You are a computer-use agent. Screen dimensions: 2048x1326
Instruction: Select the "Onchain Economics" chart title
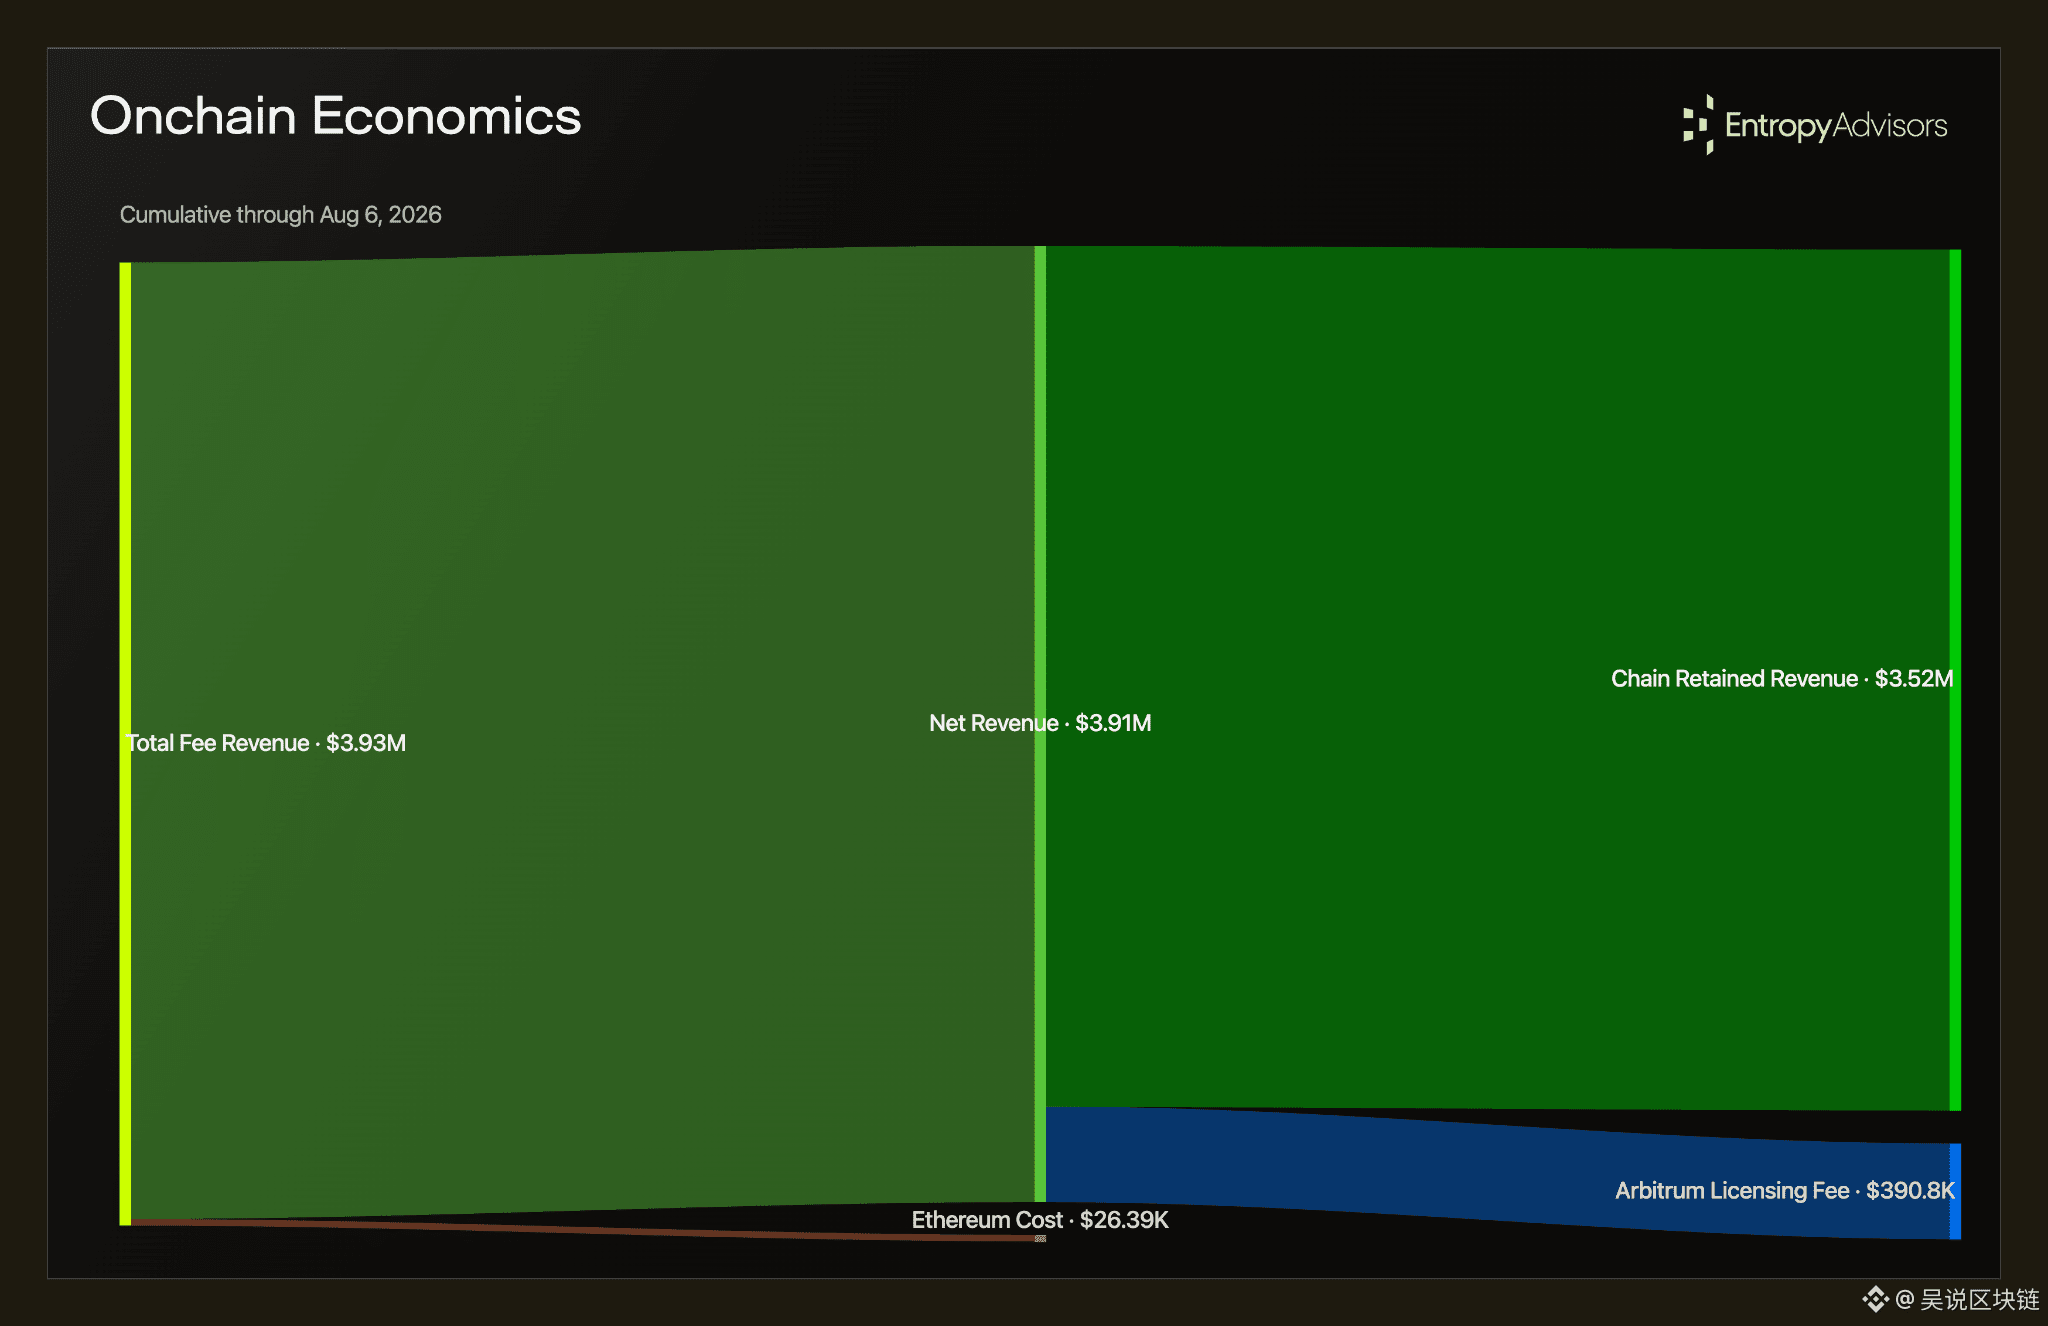coord(336,116)
